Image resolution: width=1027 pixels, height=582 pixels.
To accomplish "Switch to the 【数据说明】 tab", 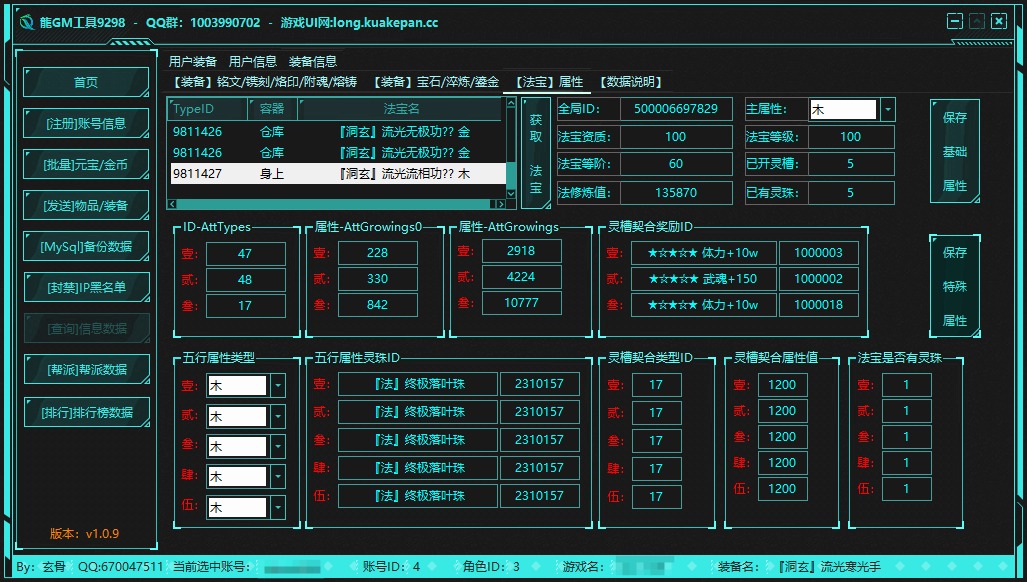I will 630,82.
